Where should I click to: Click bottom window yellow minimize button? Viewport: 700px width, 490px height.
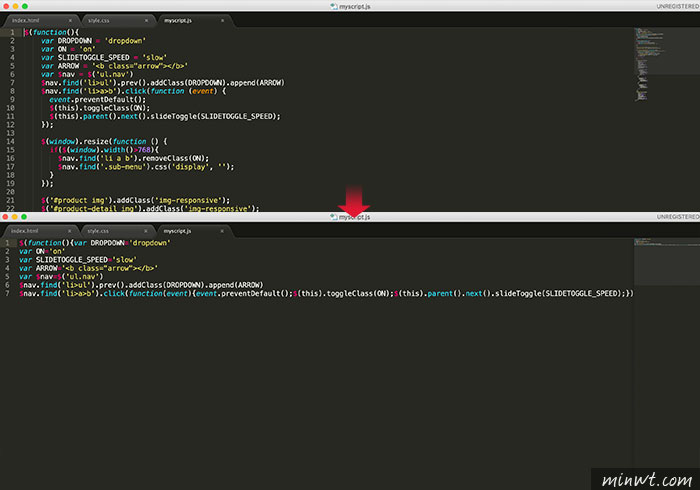[15, 217]
